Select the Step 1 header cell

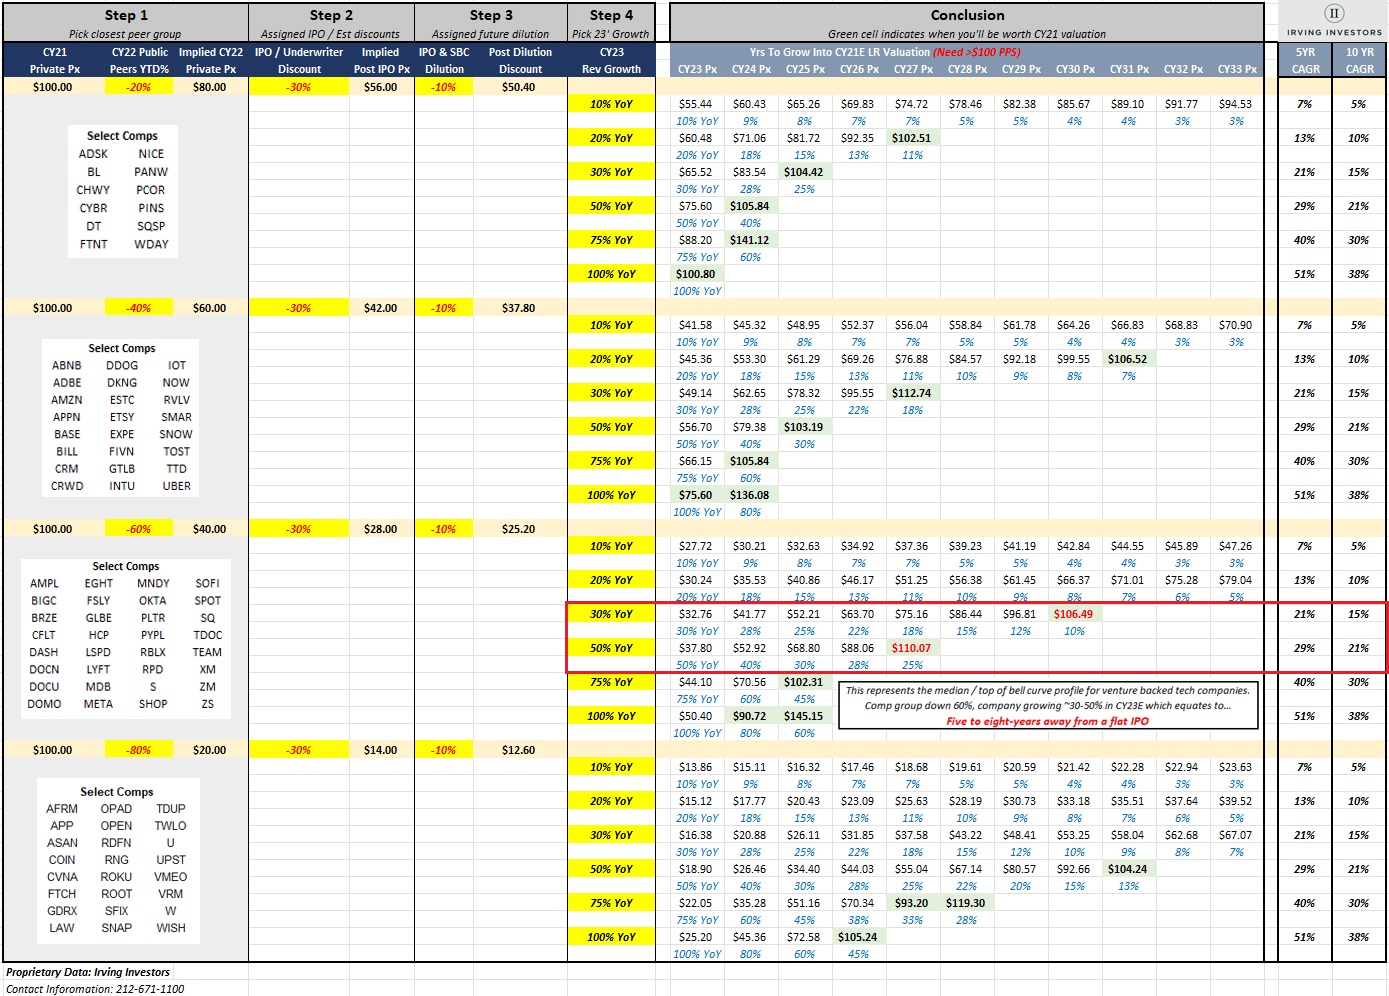[x=126, y=15]
